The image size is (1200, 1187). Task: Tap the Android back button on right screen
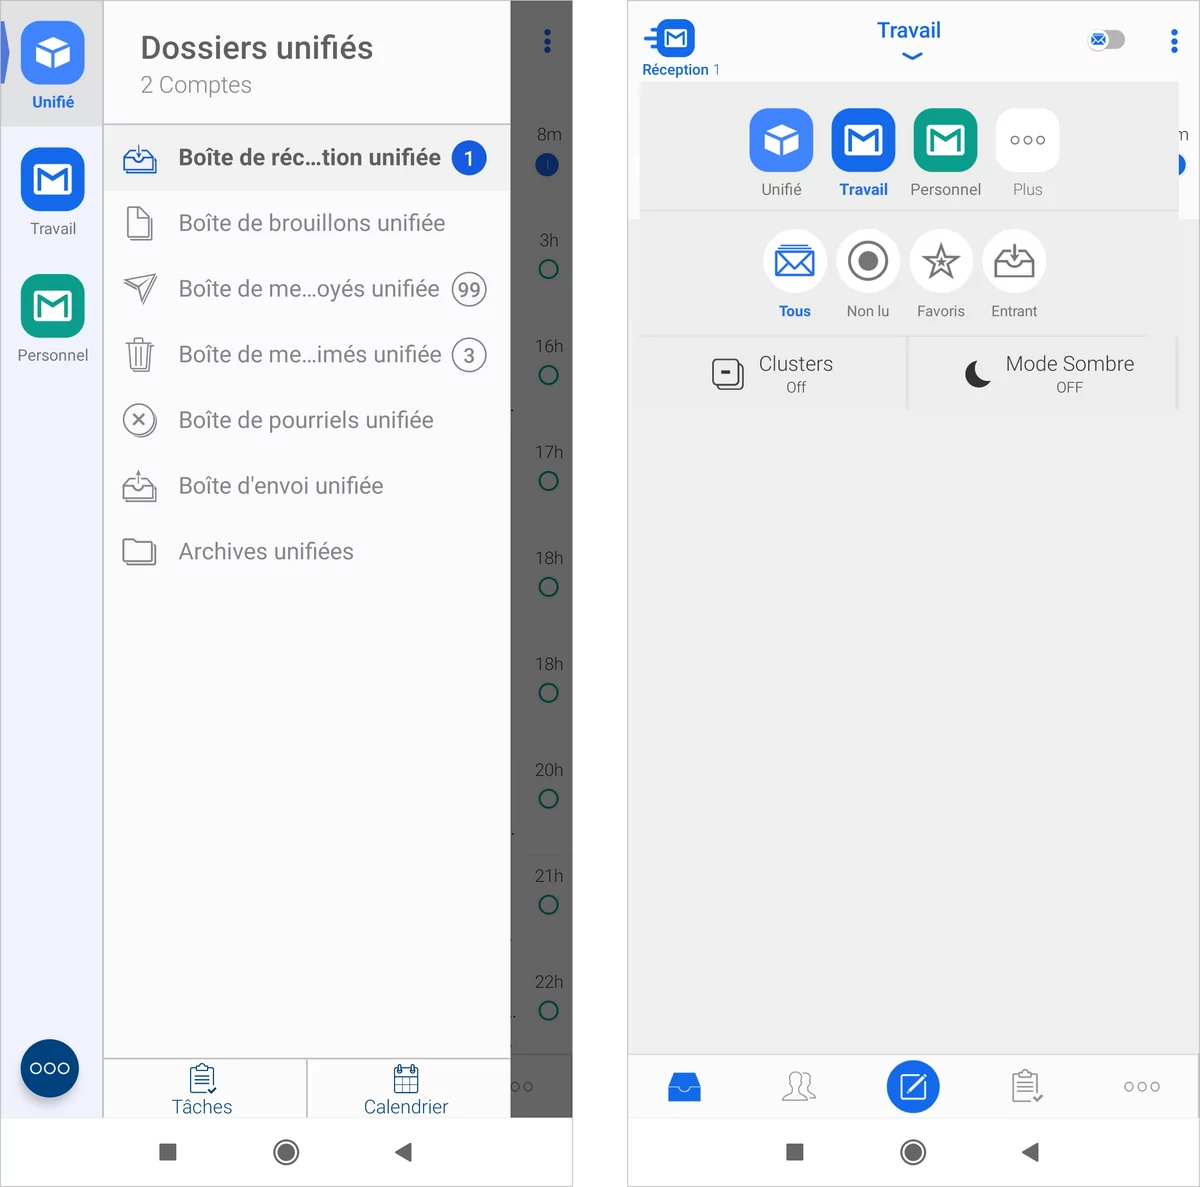click(1031, 1152)
